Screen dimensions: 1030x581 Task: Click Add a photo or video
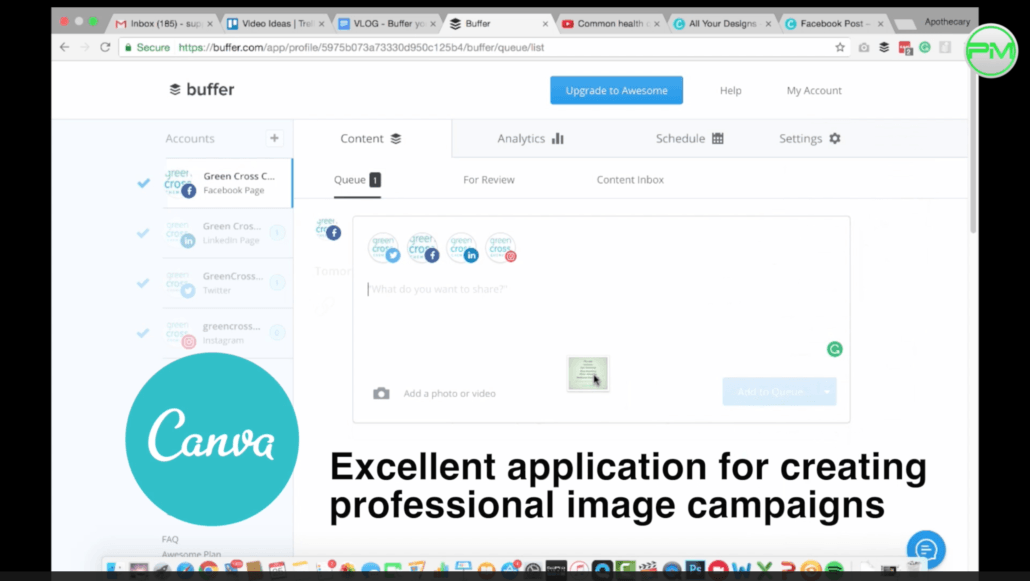[449, 393]
